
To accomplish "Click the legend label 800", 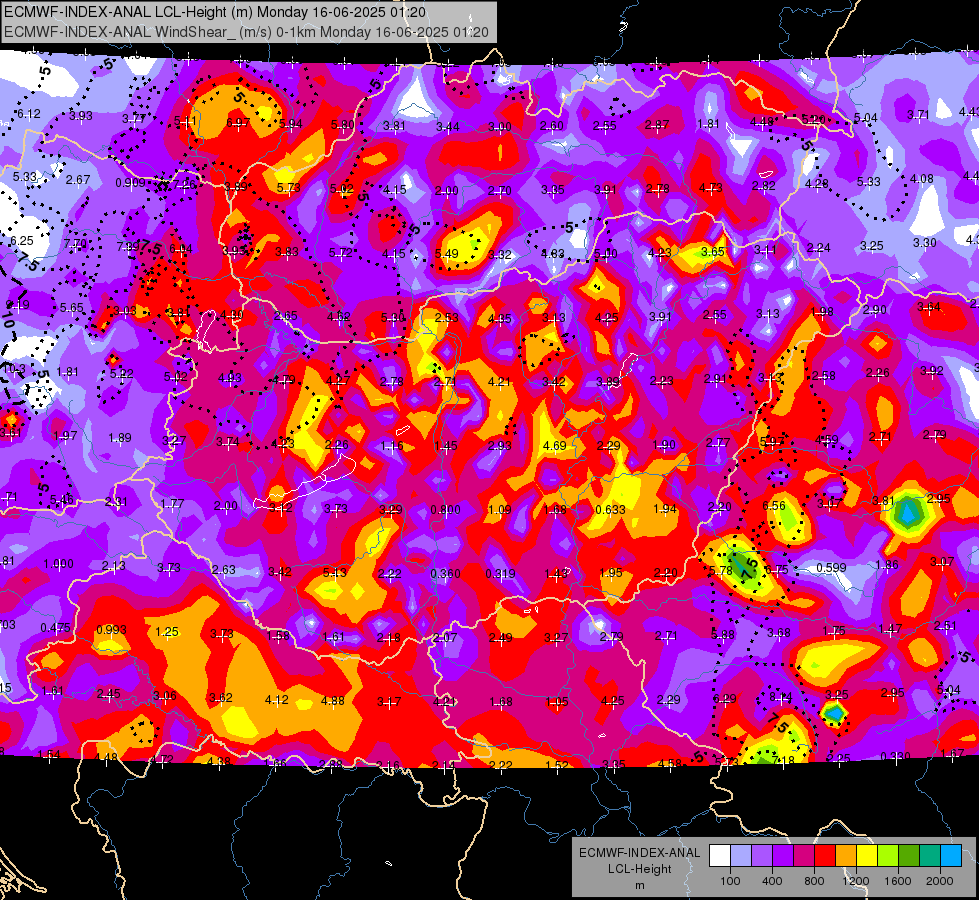I will [x=814, y=881].
